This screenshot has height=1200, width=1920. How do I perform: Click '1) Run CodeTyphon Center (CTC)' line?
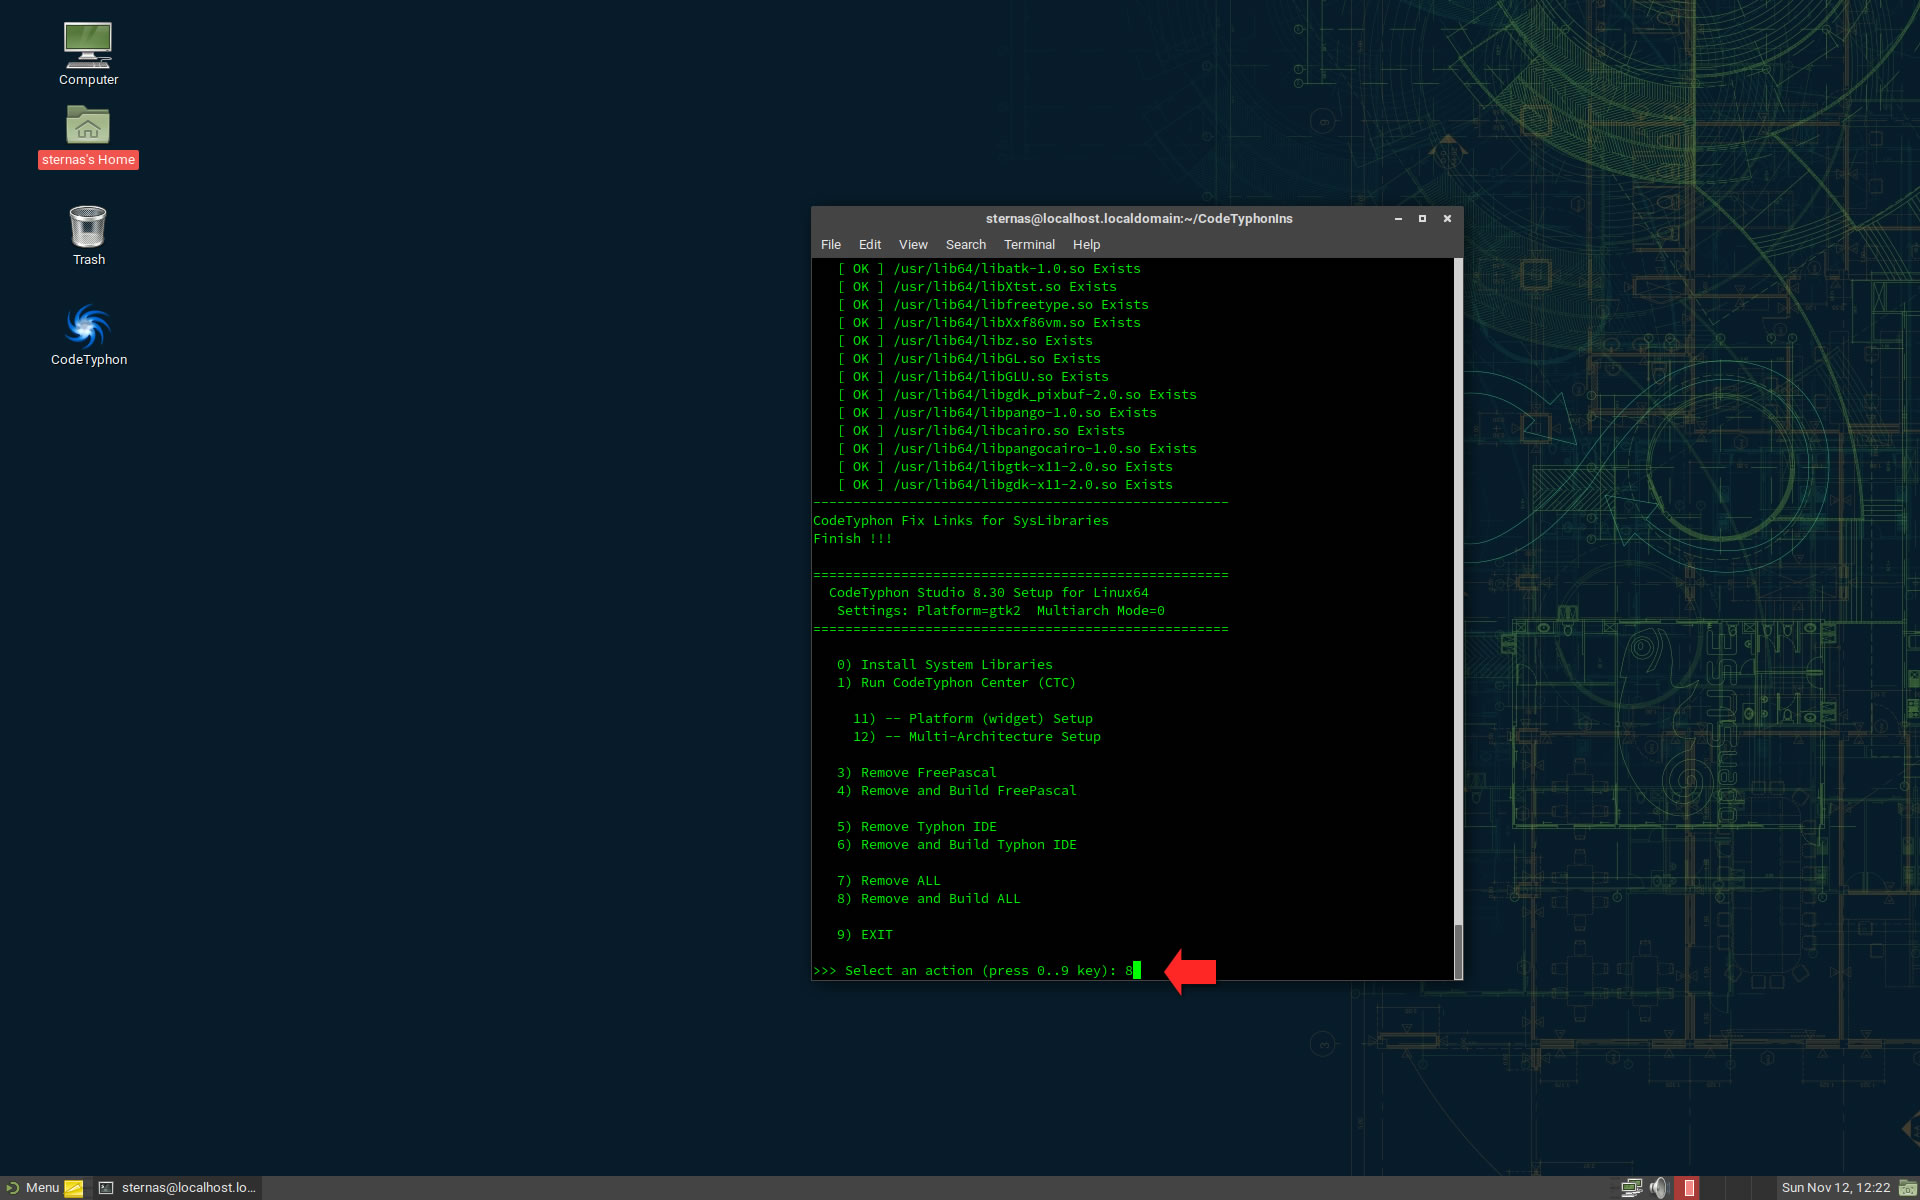click(x=957, y=683)
